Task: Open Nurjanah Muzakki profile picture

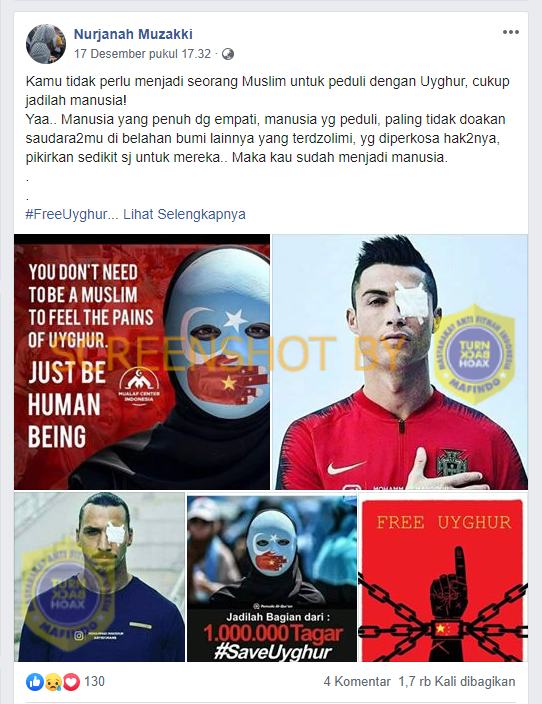Action: click(x=46, y=44)
